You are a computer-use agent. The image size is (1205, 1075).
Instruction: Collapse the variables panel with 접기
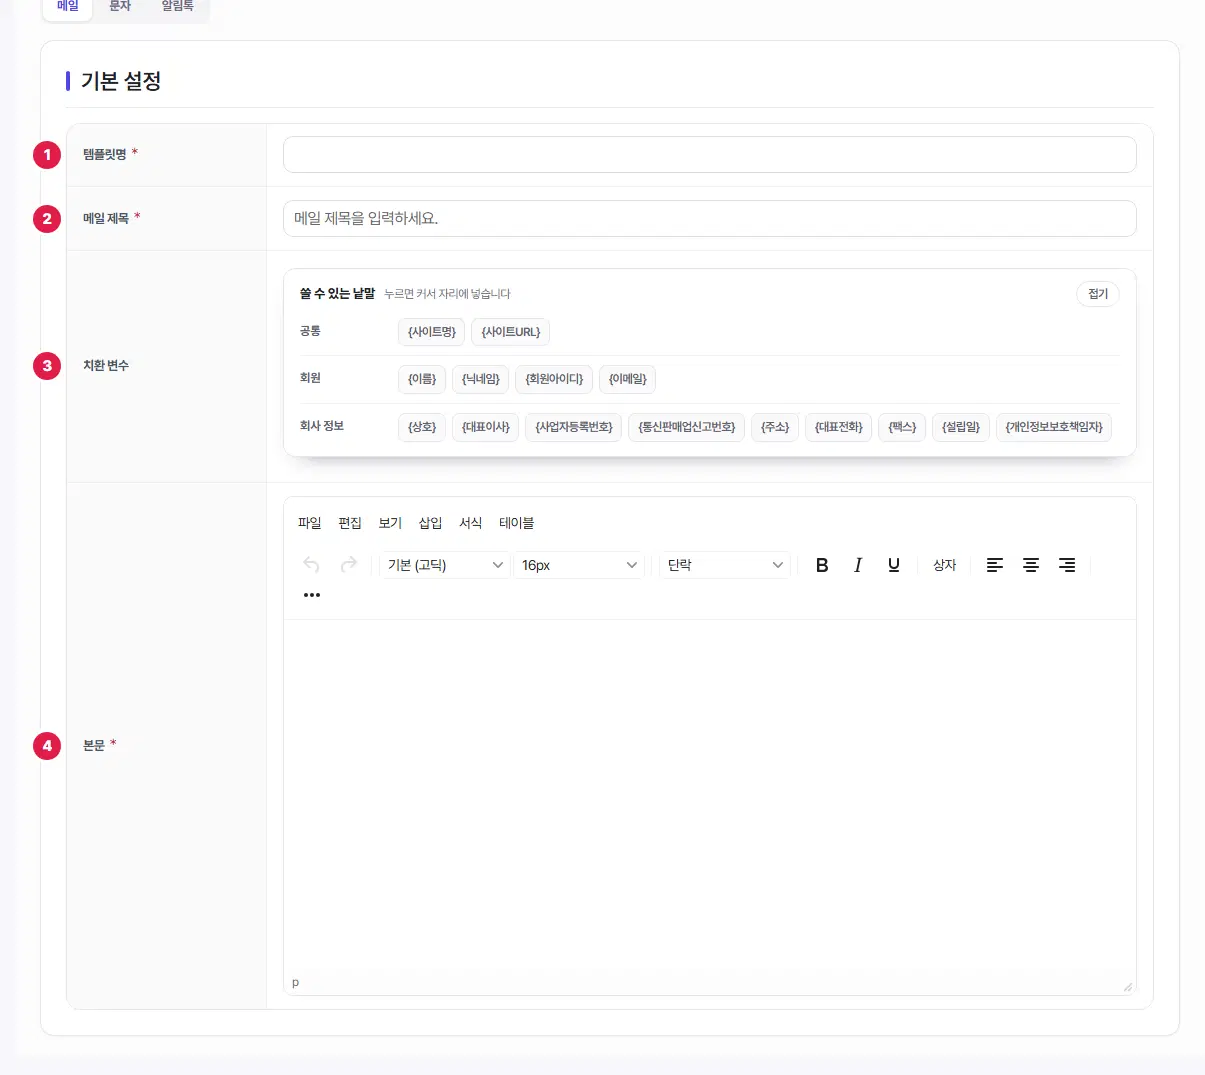pos(1098,294)
